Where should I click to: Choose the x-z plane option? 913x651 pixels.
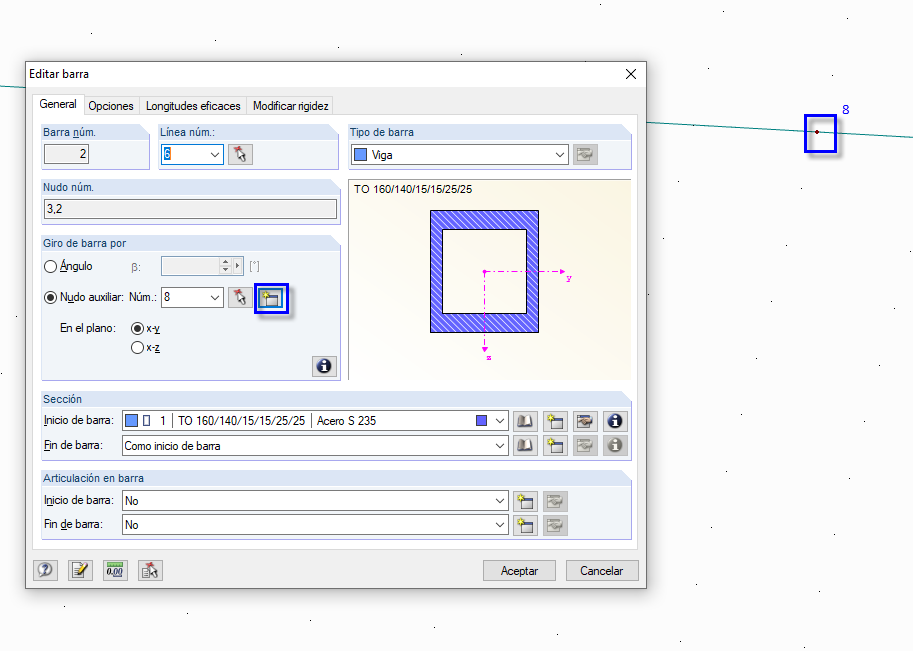coord(137,348)
